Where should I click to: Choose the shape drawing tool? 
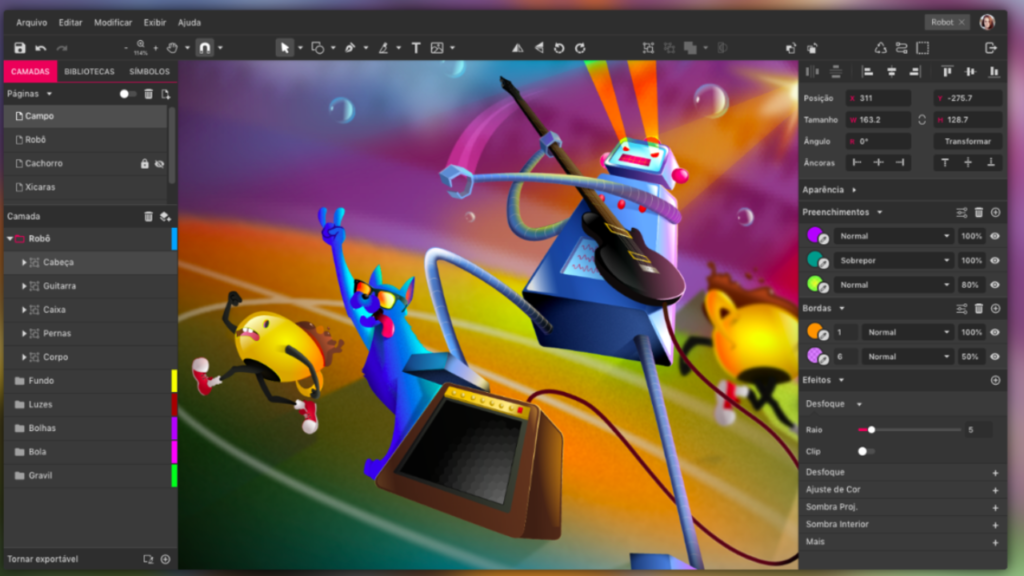(x=318, y=48)
